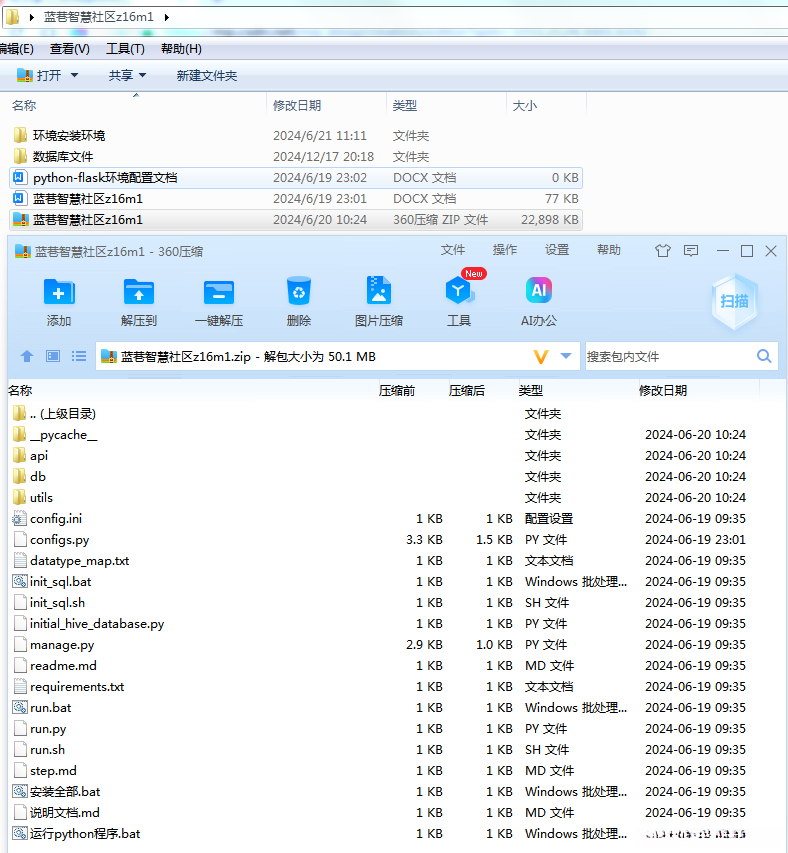Select the 数据库文件 folder in Explorer
This screenshot has width=788, height=853.
(63, 157)
